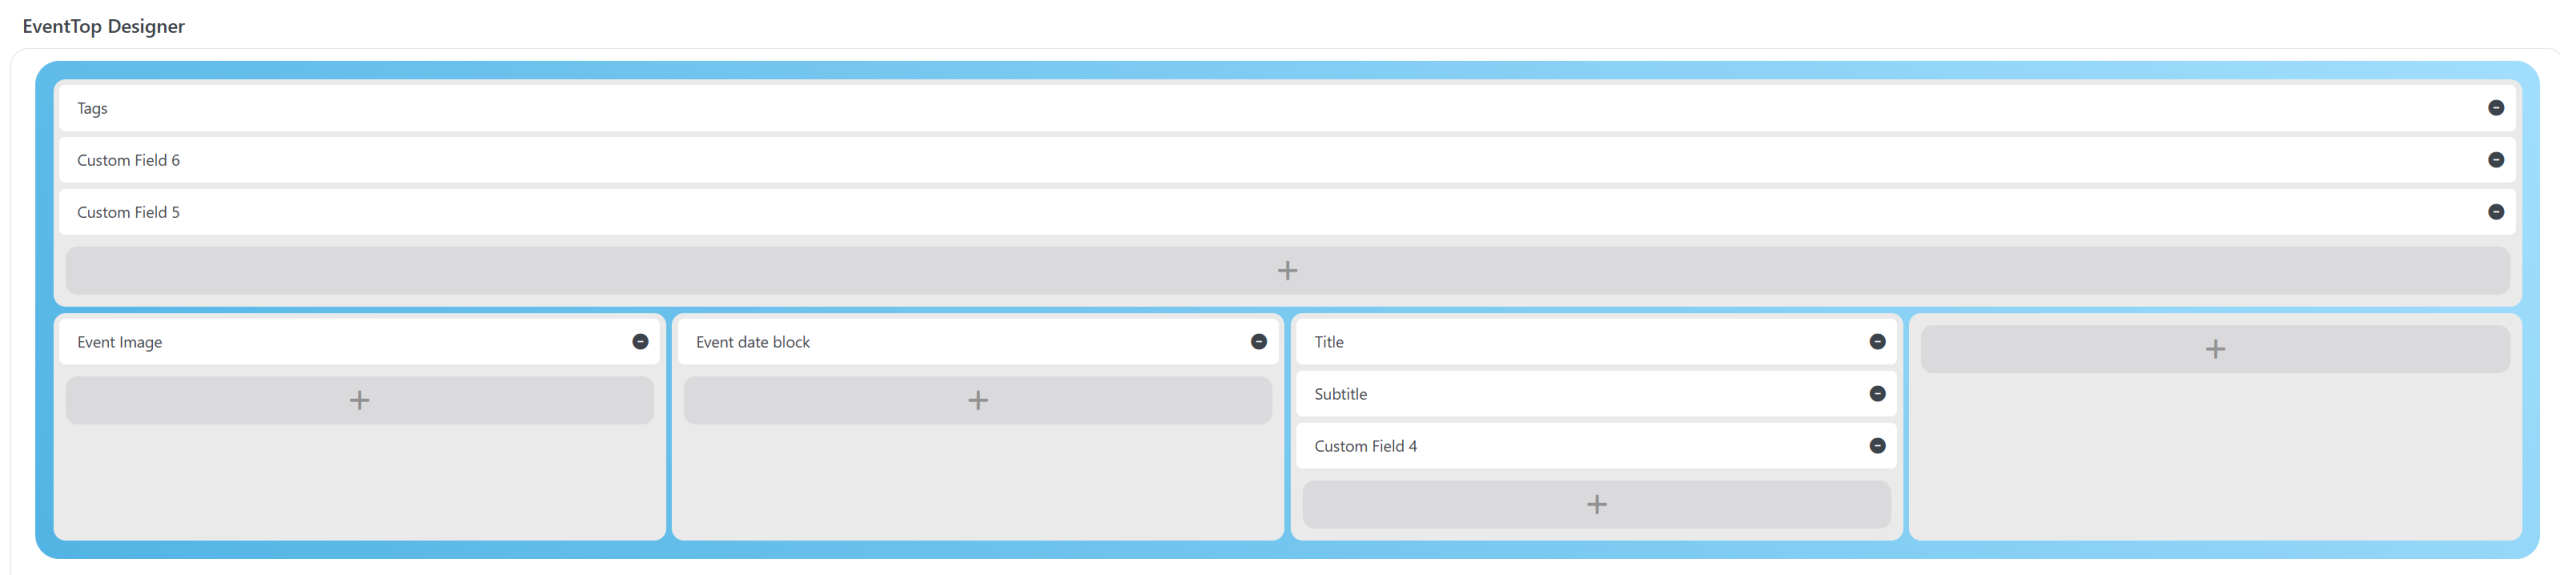Add a field to the empty fourth column
Image resolution: width=2560 pixels, height=575 pixels.
[x=2214, y=349]
